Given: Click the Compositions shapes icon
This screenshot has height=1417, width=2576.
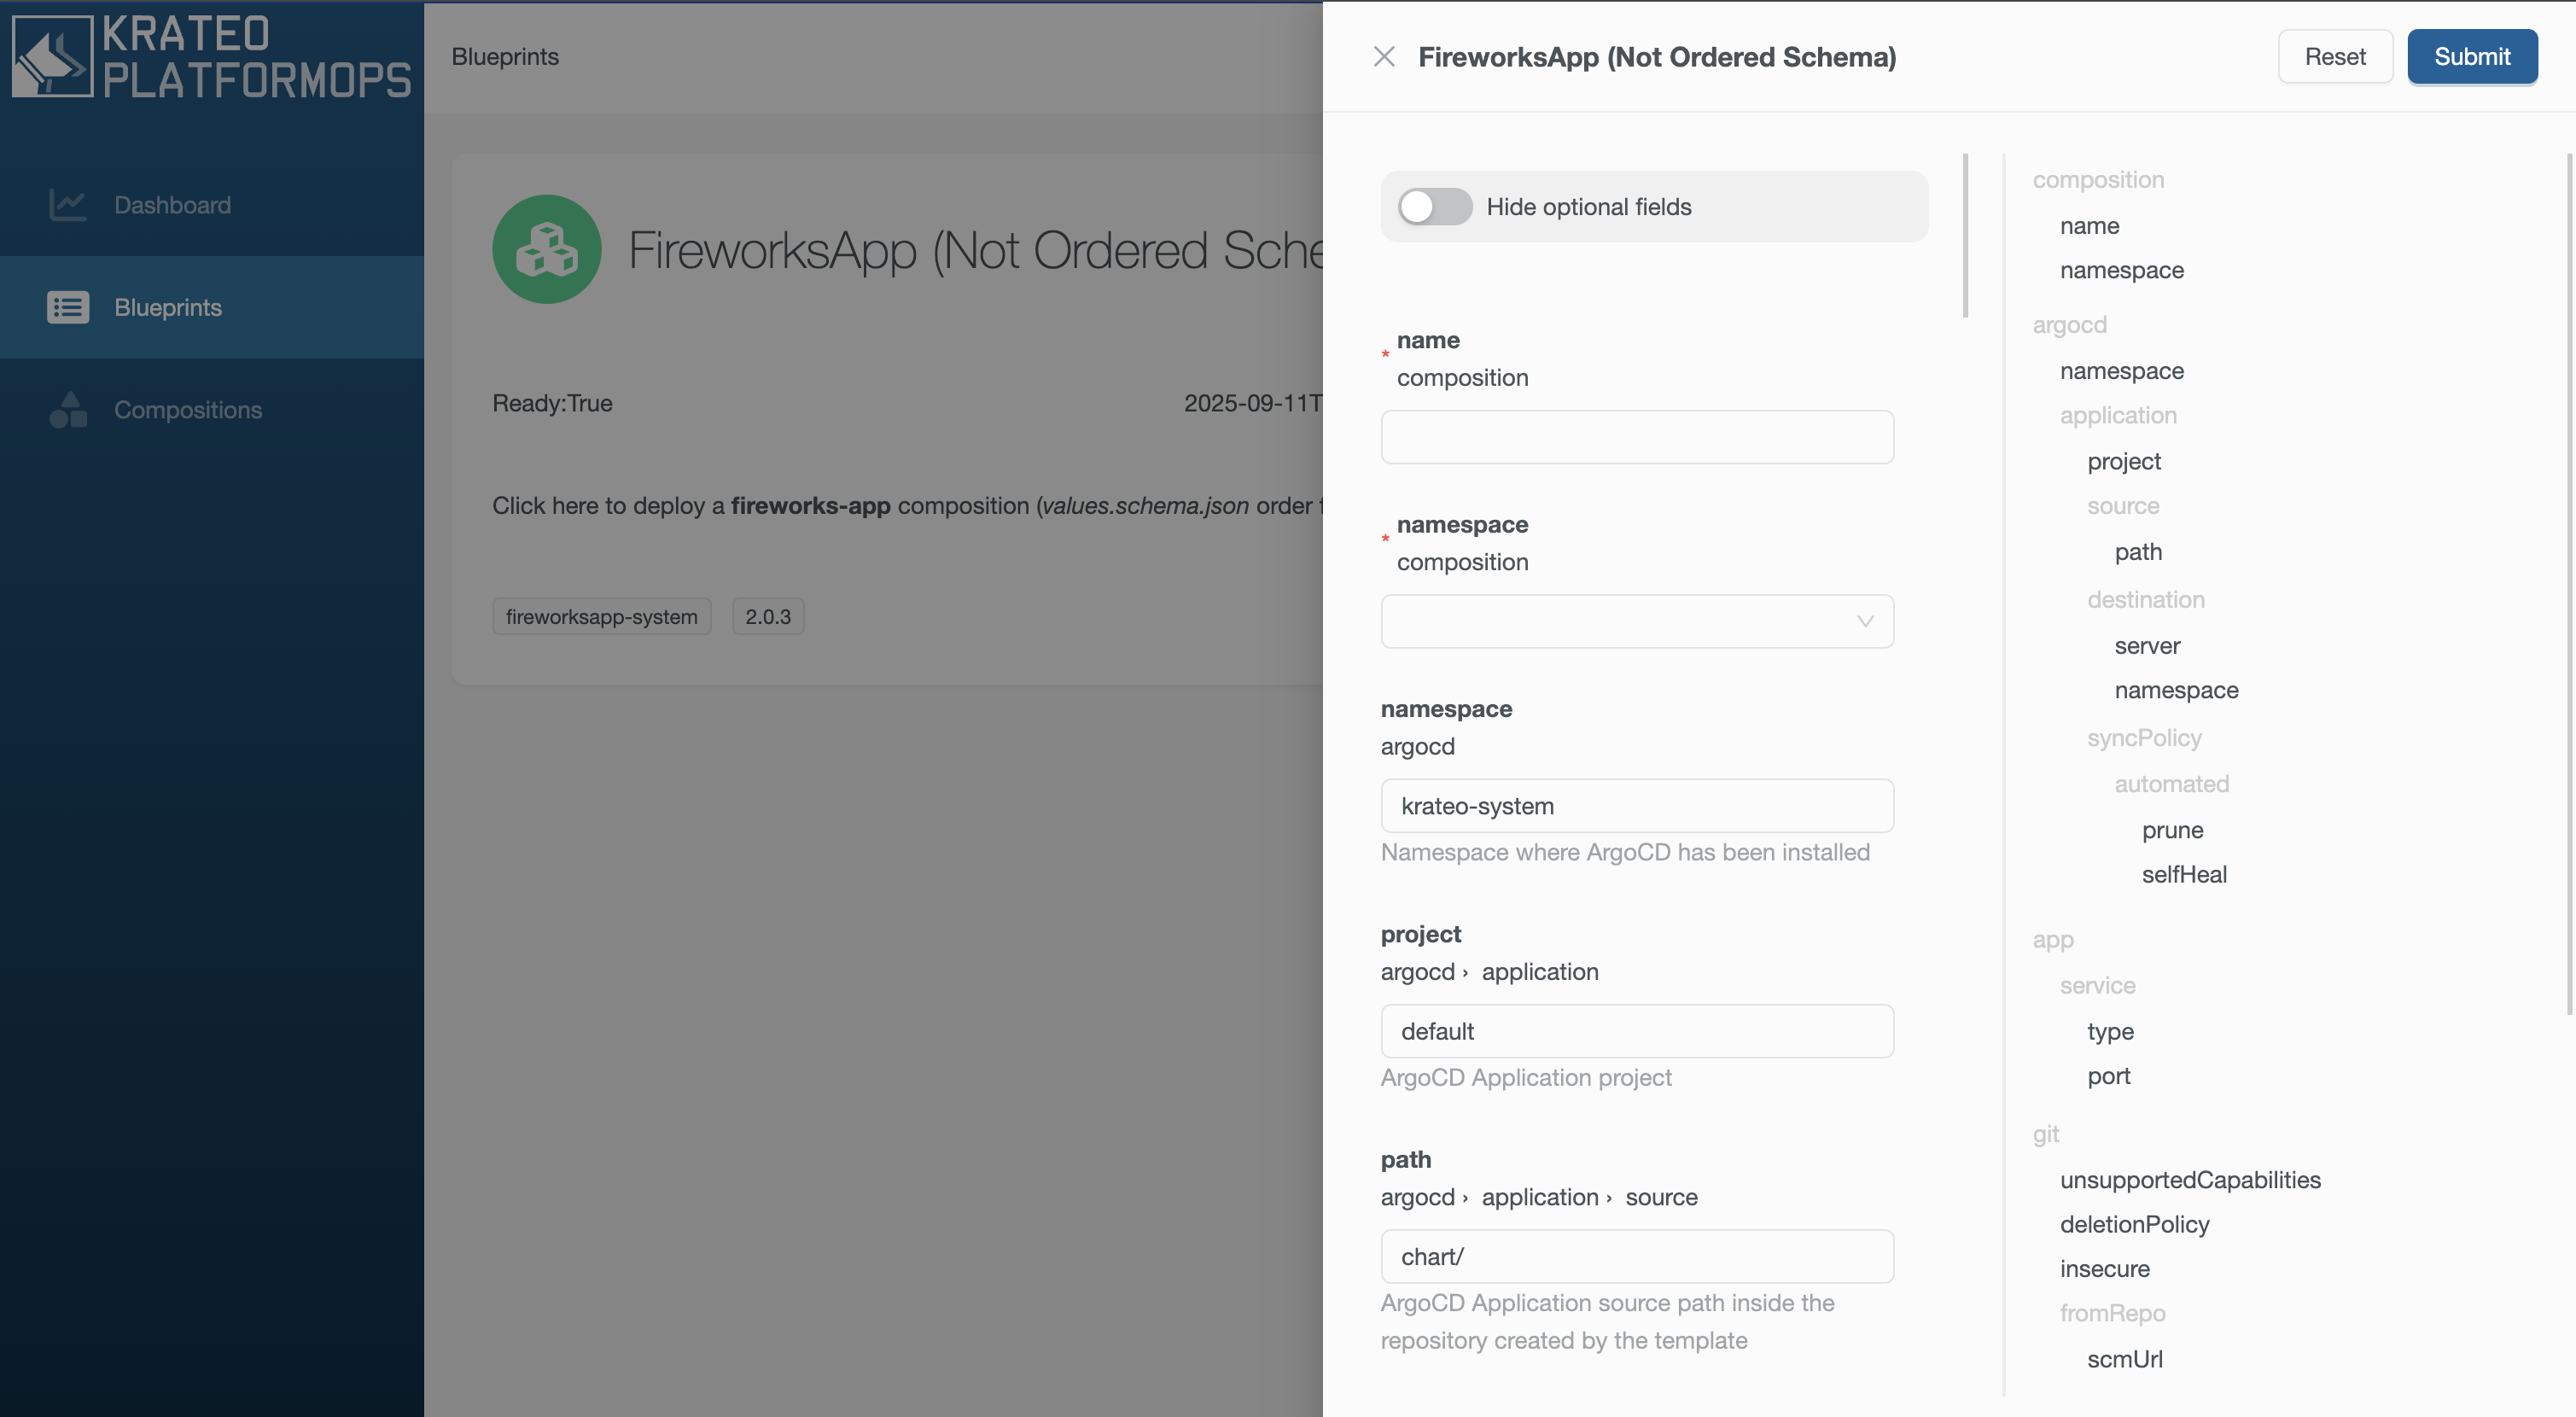Looking at the screenshot, I should click(68, 410).
